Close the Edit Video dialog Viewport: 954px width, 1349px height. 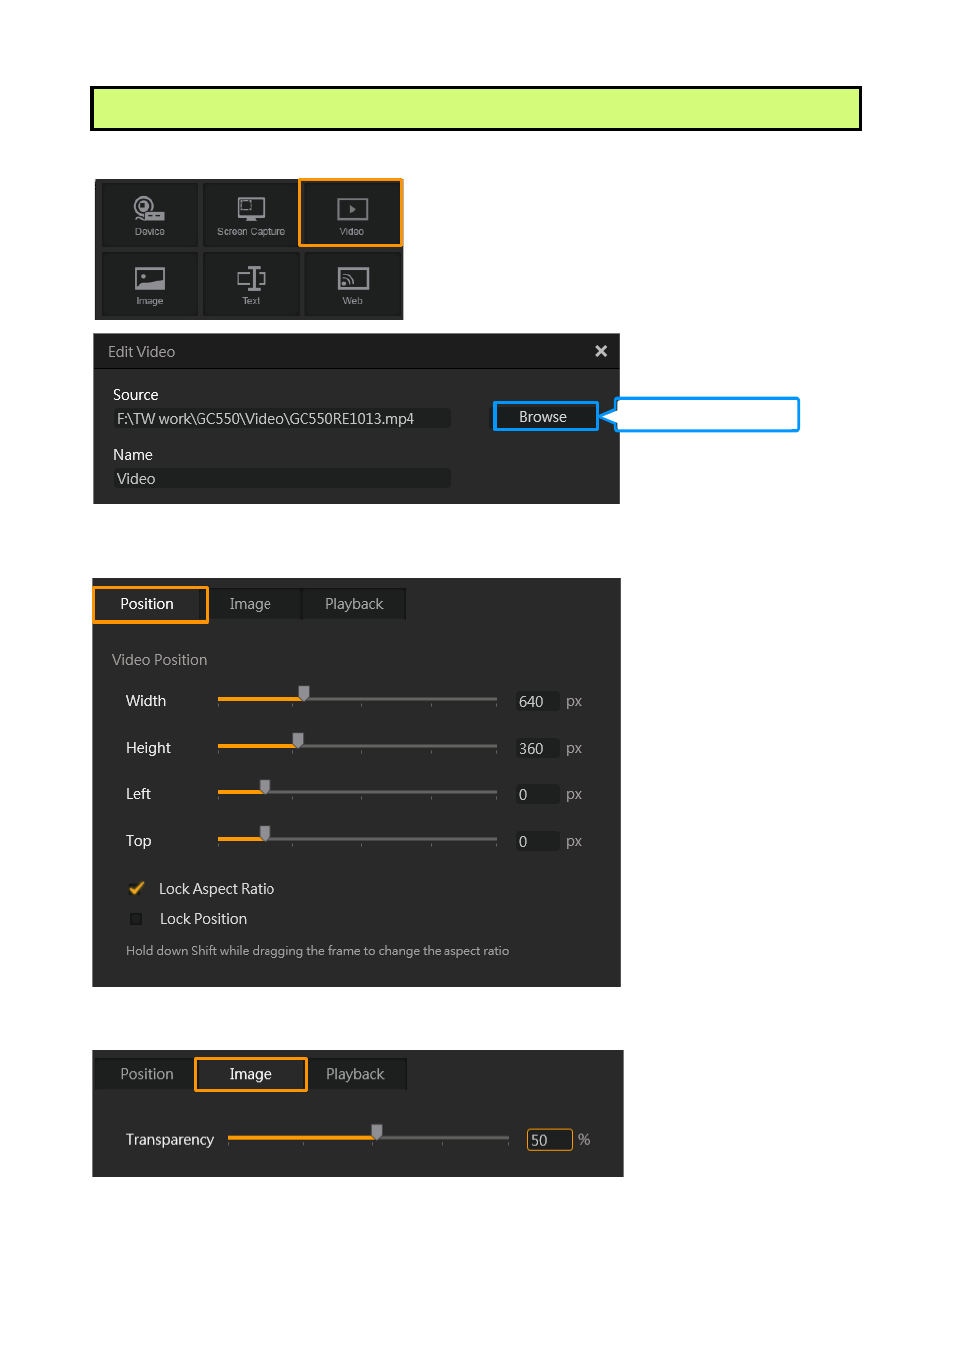coord(601,351)
